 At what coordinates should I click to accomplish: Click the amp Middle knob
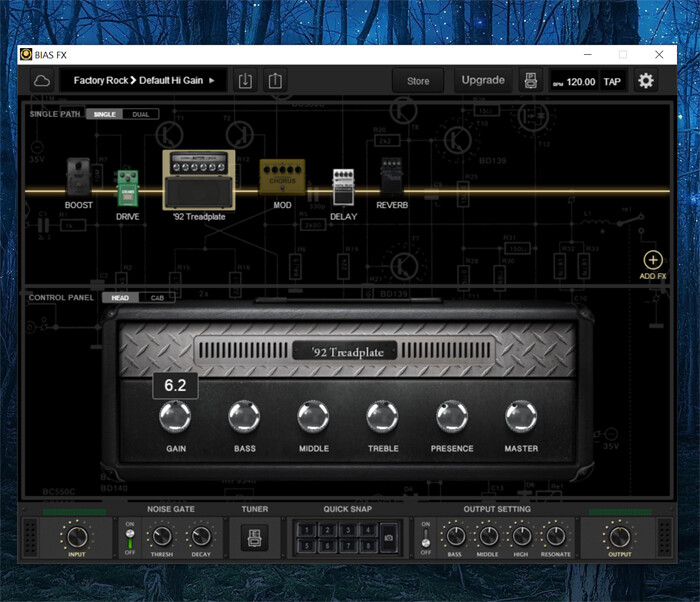pyautogui.click(x=313, y=416)
